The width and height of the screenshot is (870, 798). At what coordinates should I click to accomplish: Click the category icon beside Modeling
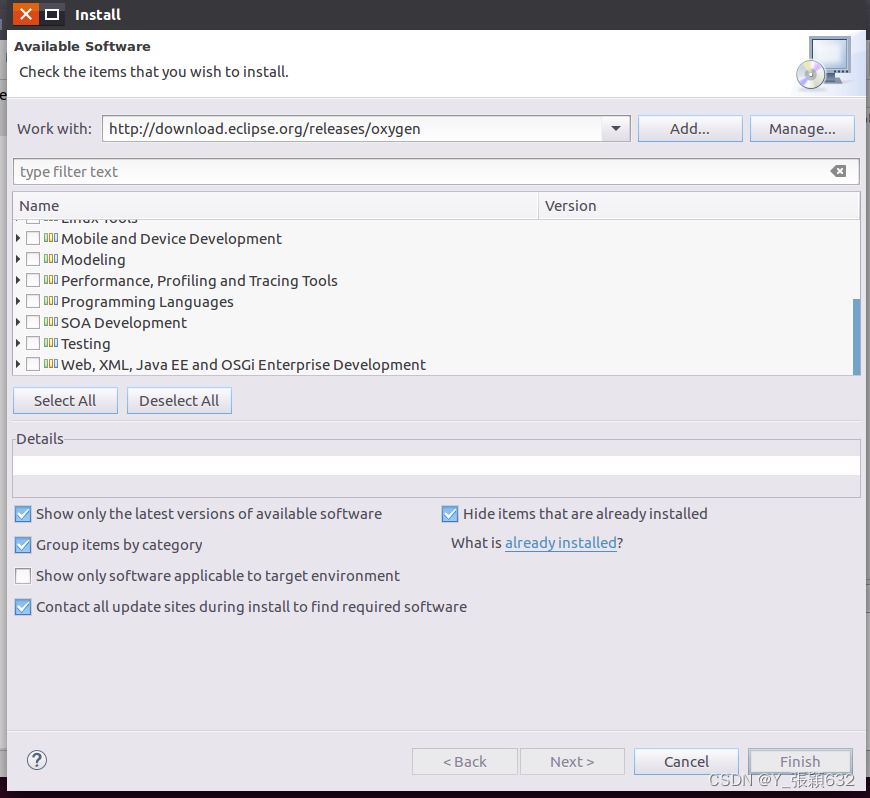[50, 259]
